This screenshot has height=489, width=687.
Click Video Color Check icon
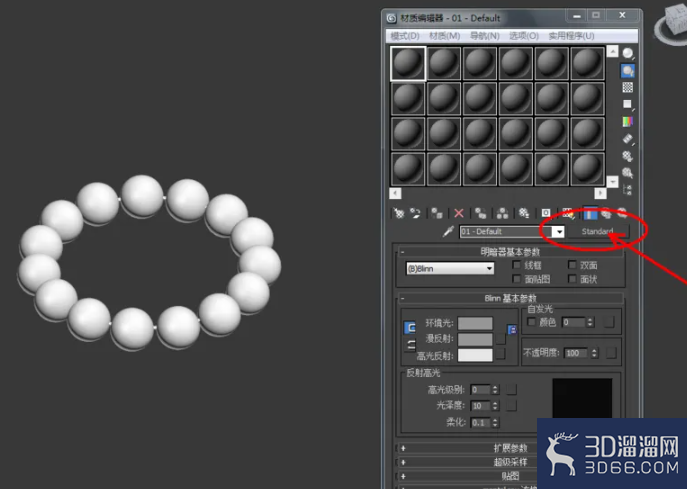(628, 121)
